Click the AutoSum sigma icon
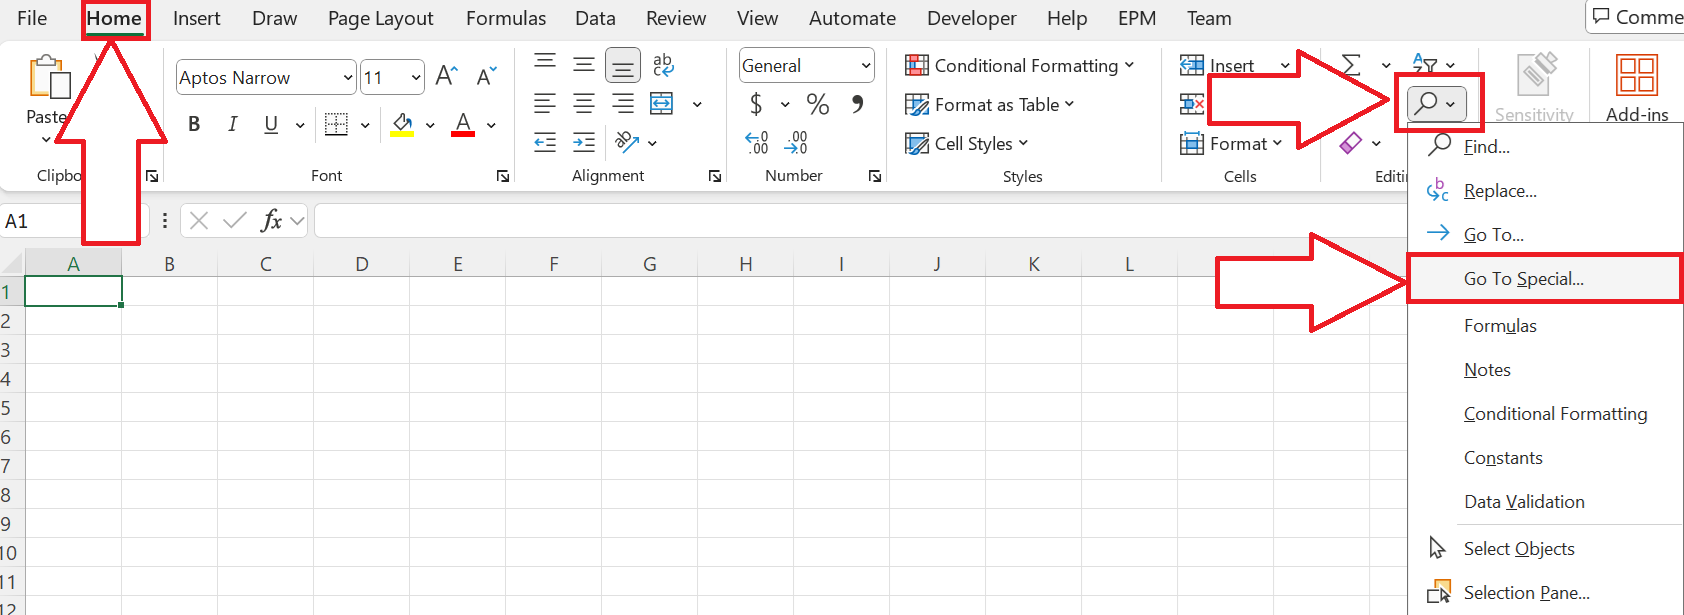1684x615 pixels. (x=1351, y=65)
